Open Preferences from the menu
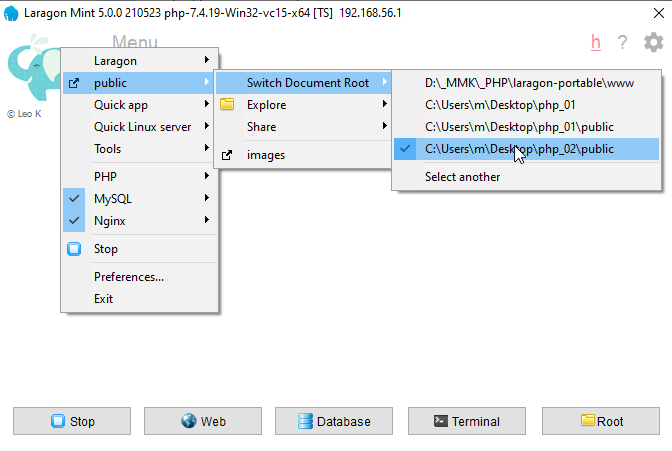Image resolution: width=672 pixels, height=451 pixels. [129, 277]
